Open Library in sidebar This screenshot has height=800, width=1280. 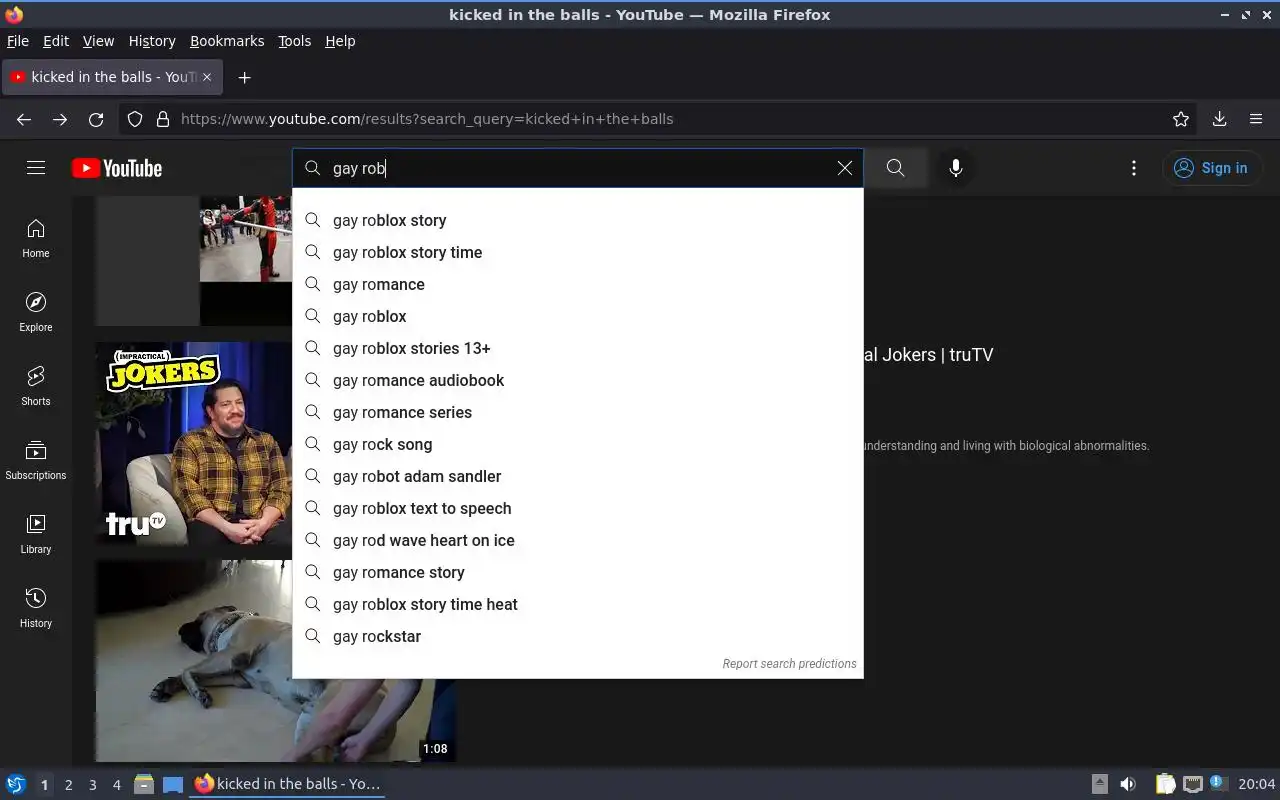pyautogui.click(x=36, y=535)
